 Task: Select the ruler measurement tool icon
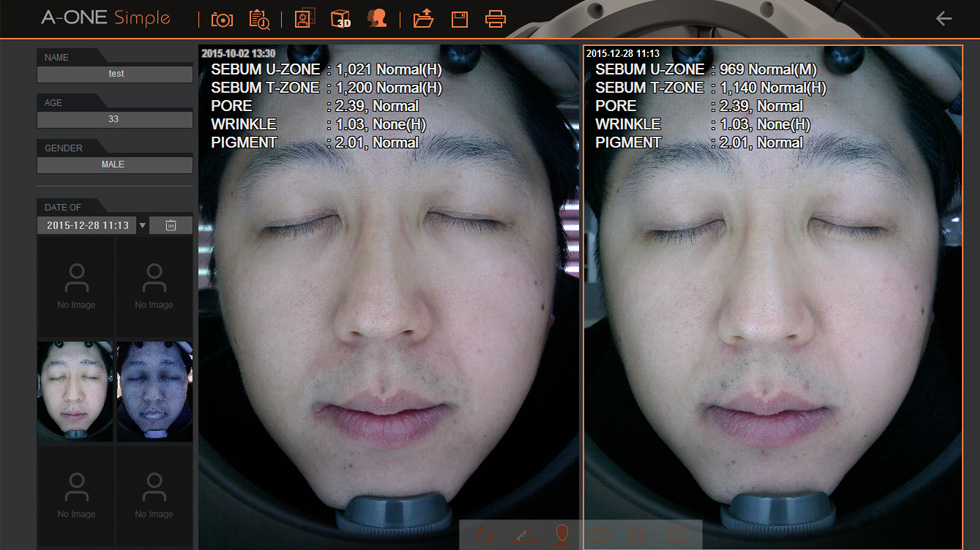coord(524,535)
